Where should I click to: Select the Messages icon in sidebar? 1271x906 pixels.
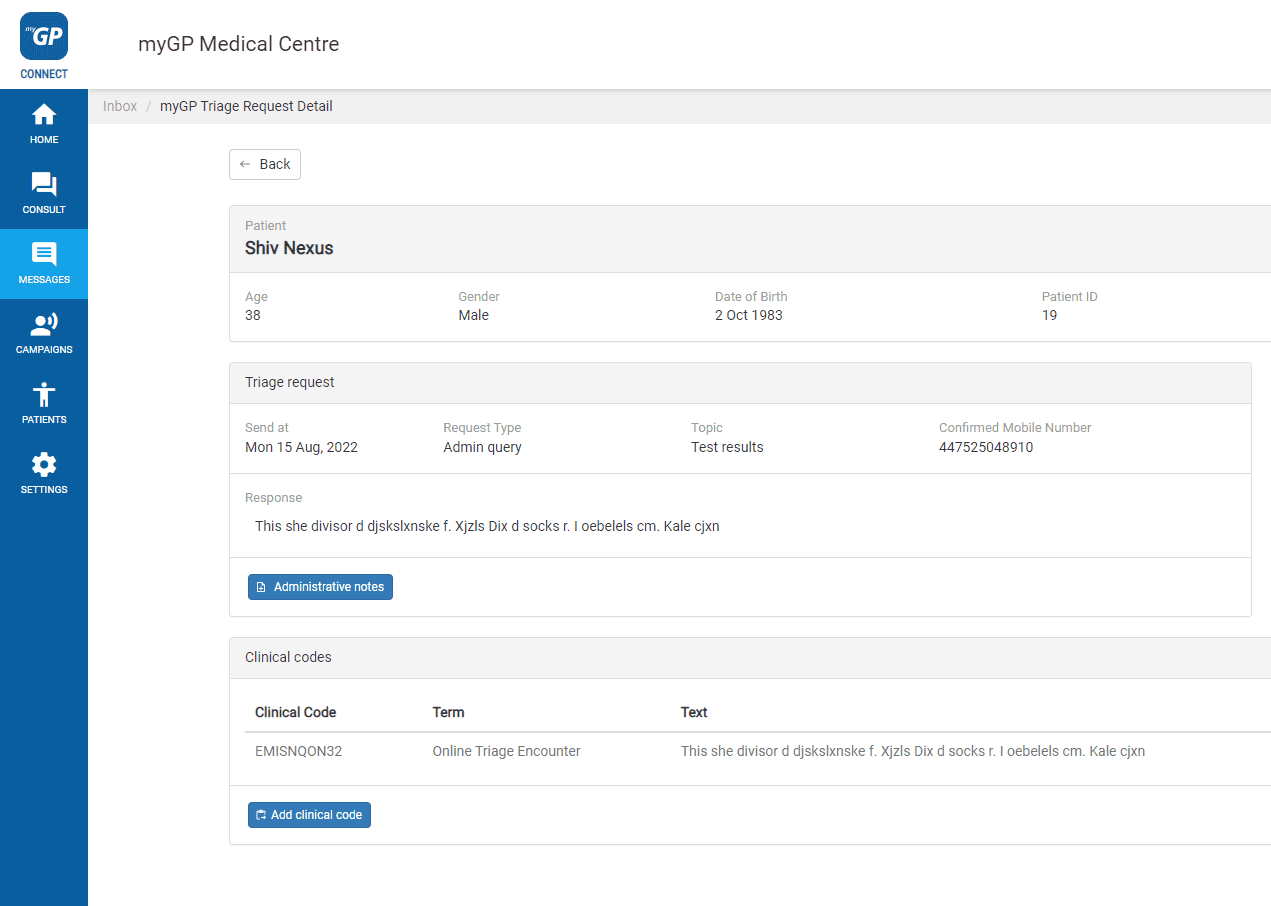pyautogui.click(x=44, y=254)
